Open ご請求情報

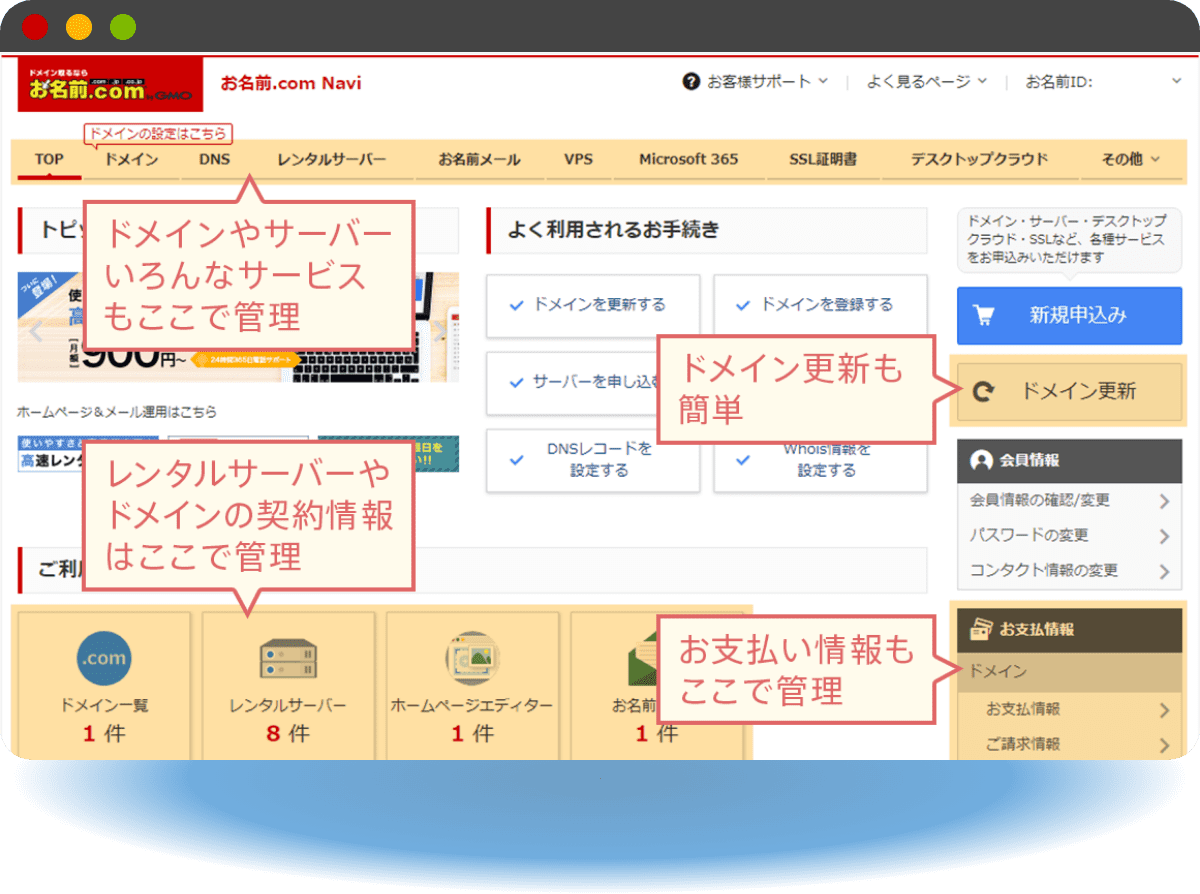click(1069, 744)
